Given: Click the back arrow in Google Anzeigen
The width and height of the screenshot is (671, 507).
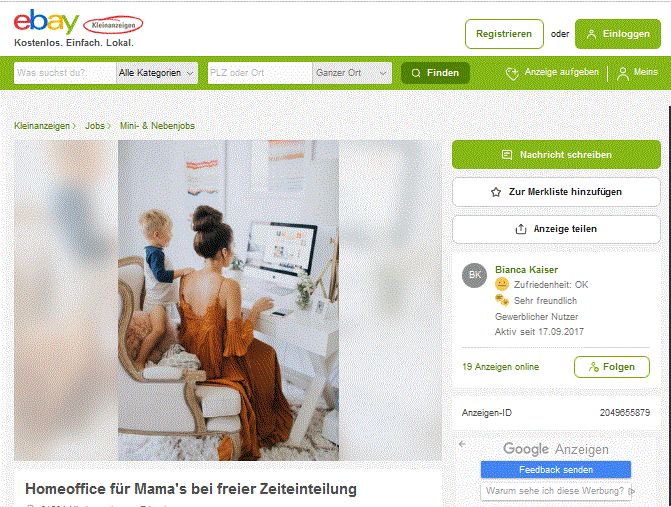Looking at the screenshot, I should tap(462, 444).
